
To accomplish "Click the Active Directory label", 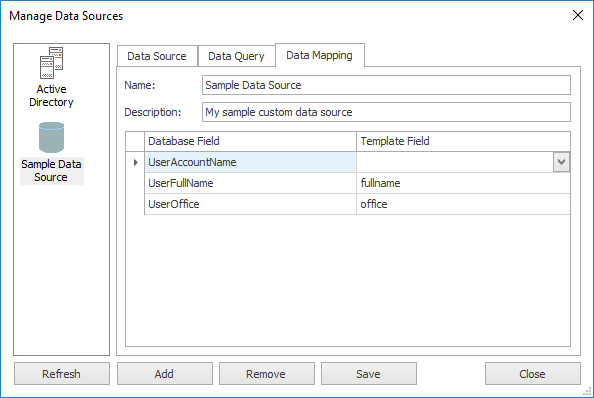I will [51, 95].
